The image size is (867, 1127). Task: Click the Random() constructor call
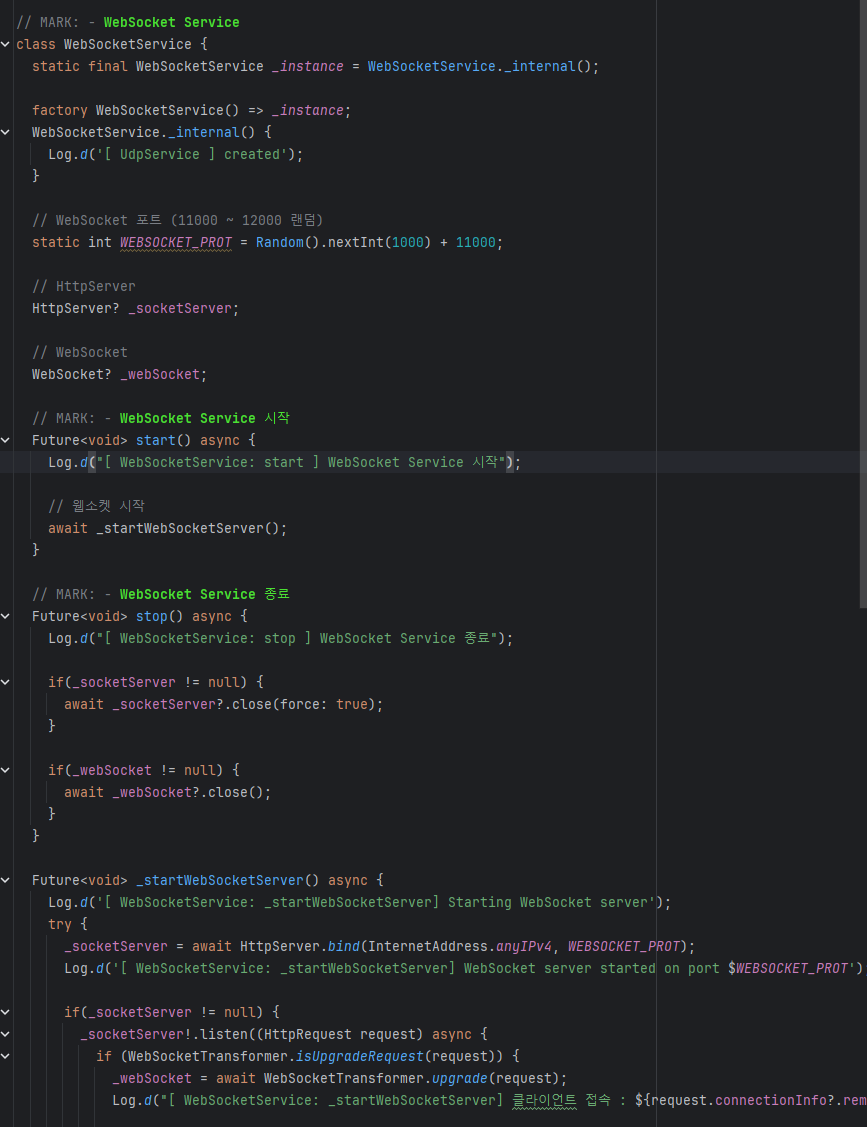pyautogui.click(x=287, y=242)
